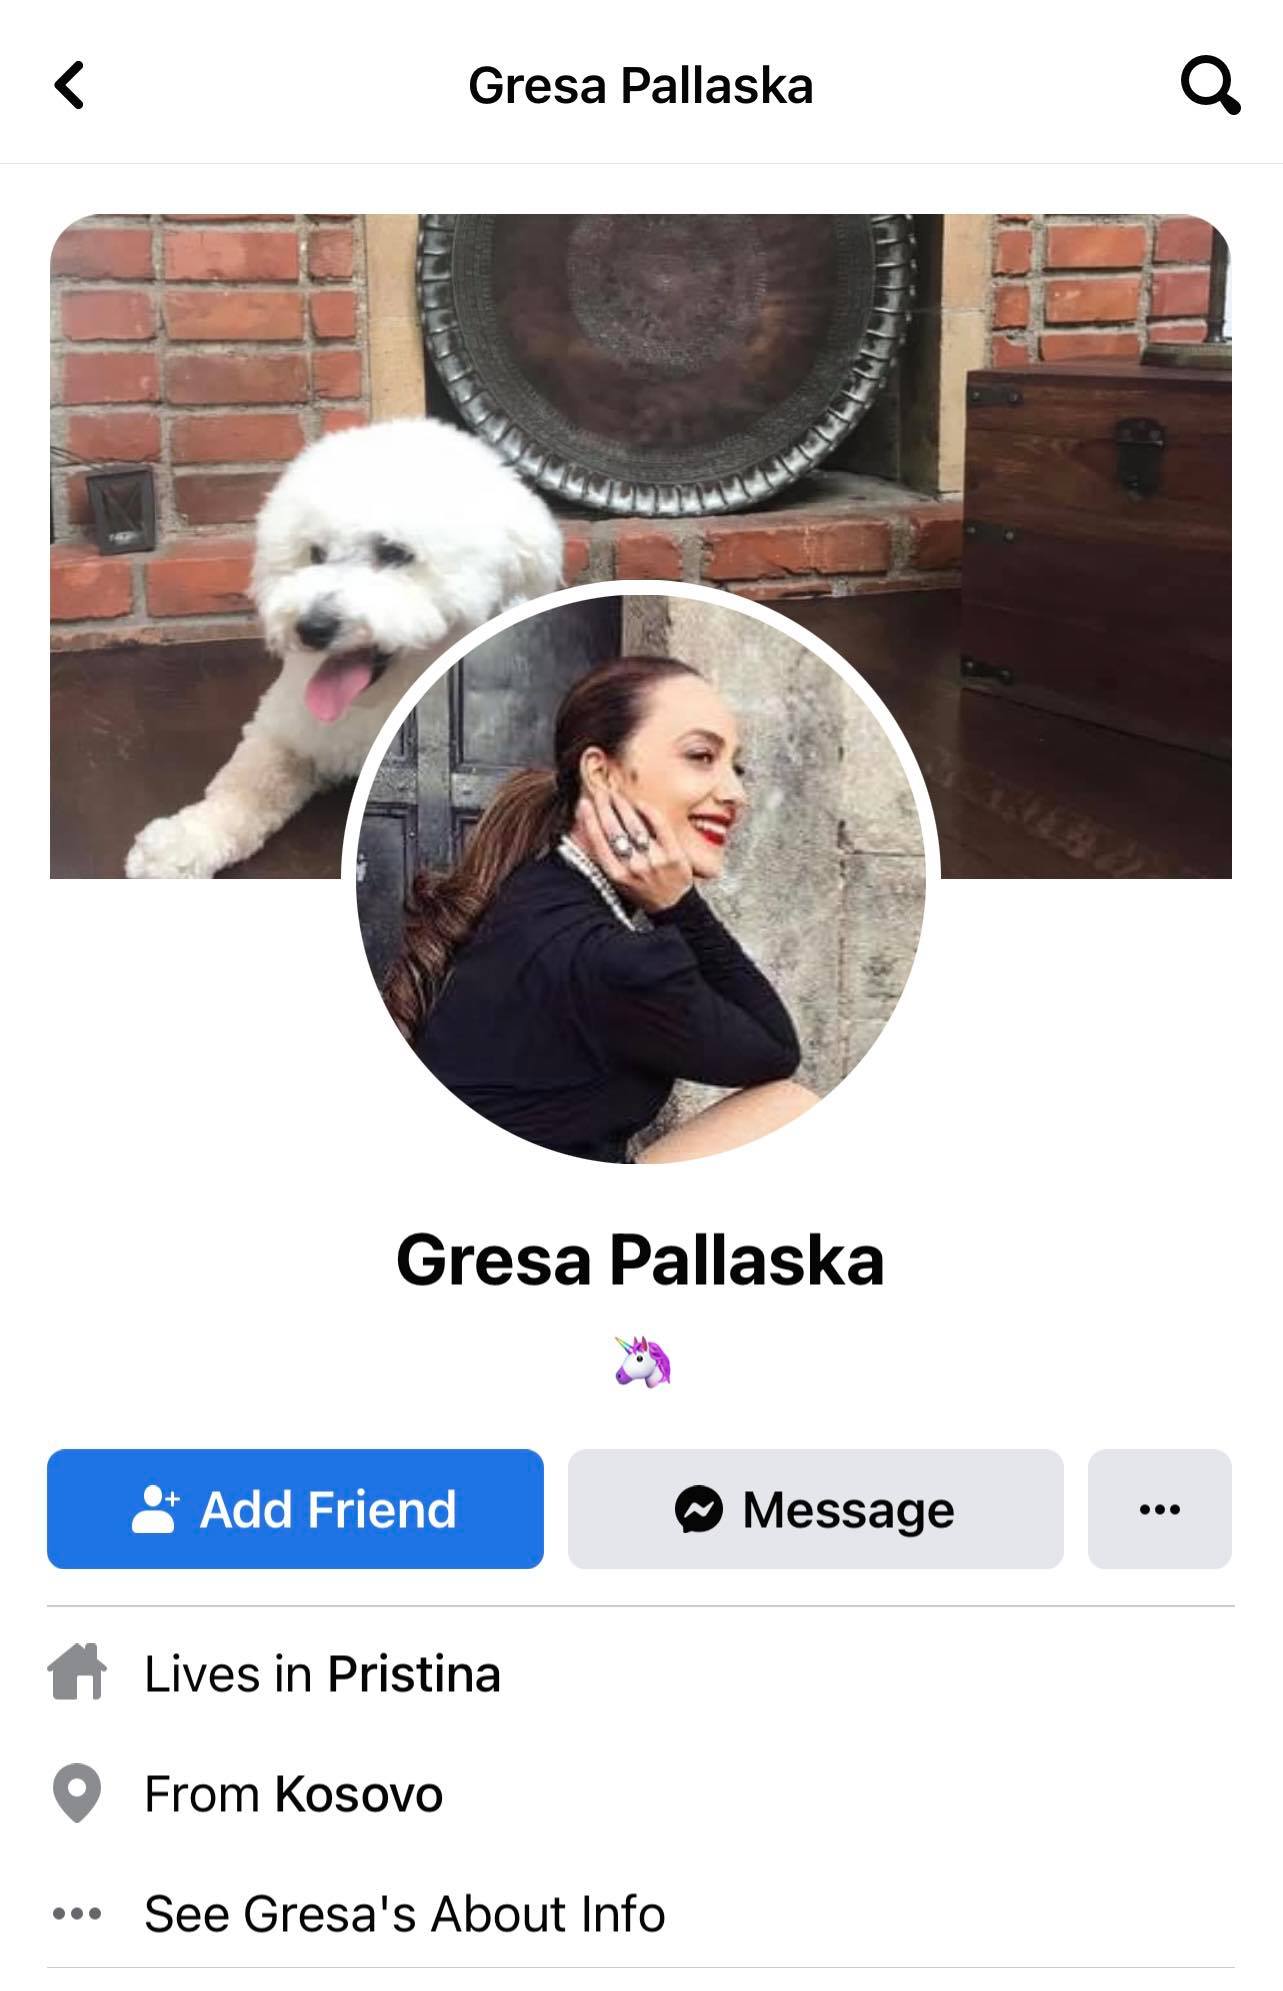Screen dimensions: 1283x1991
Task: Click the Message button
Action: coord(815,1509)
